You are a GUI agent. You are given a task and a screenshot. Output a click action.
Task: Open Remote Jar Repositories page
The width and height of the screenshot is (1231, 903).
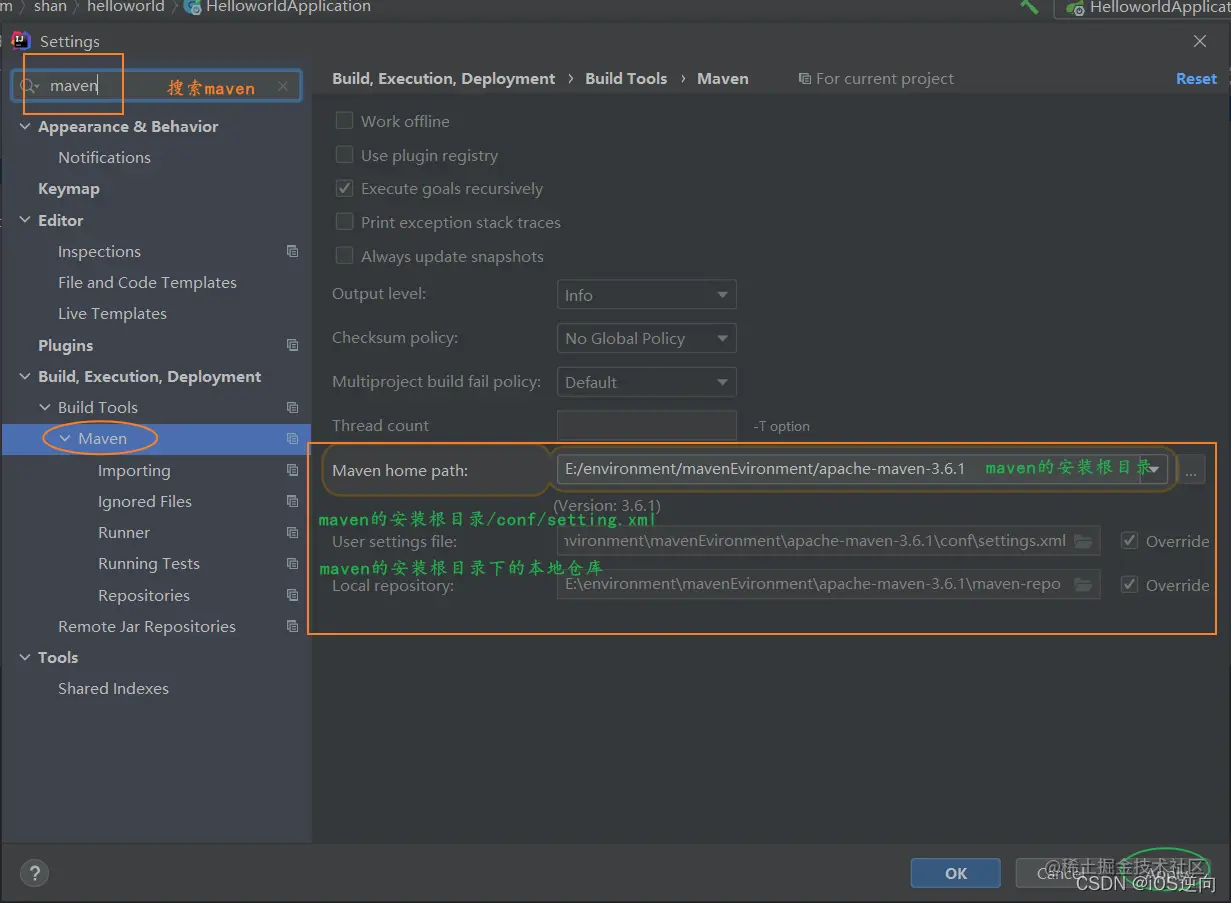(x=147, y=626)
